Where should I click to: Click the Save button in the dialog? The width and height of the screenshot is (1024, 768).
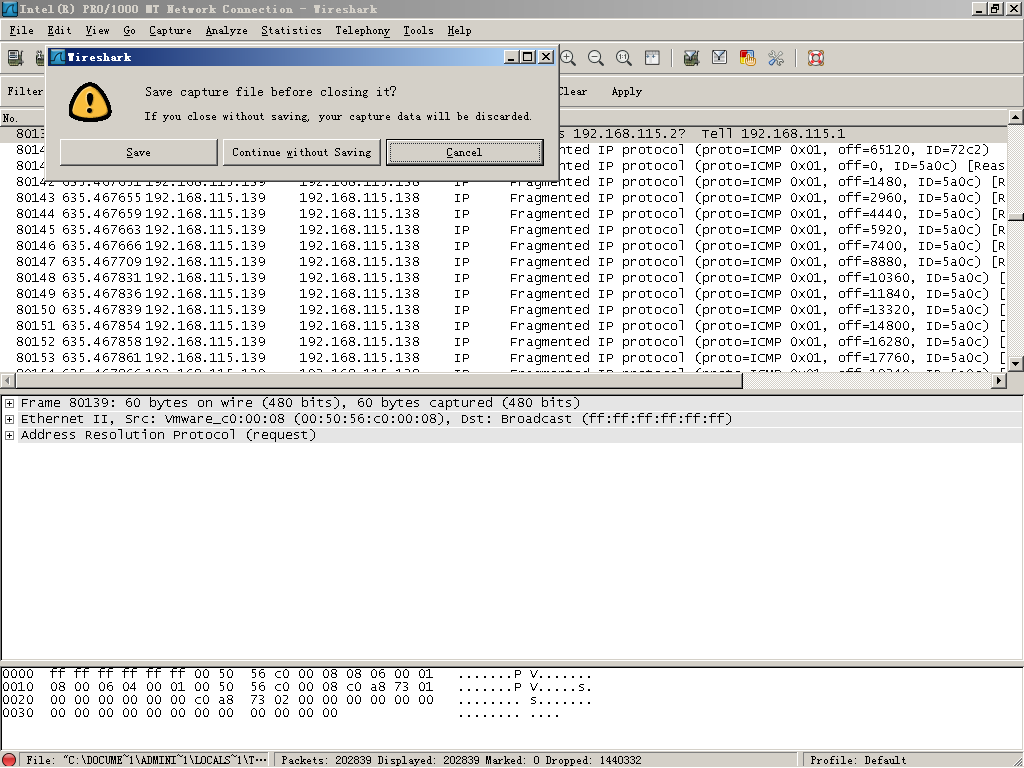pos(138,152)
